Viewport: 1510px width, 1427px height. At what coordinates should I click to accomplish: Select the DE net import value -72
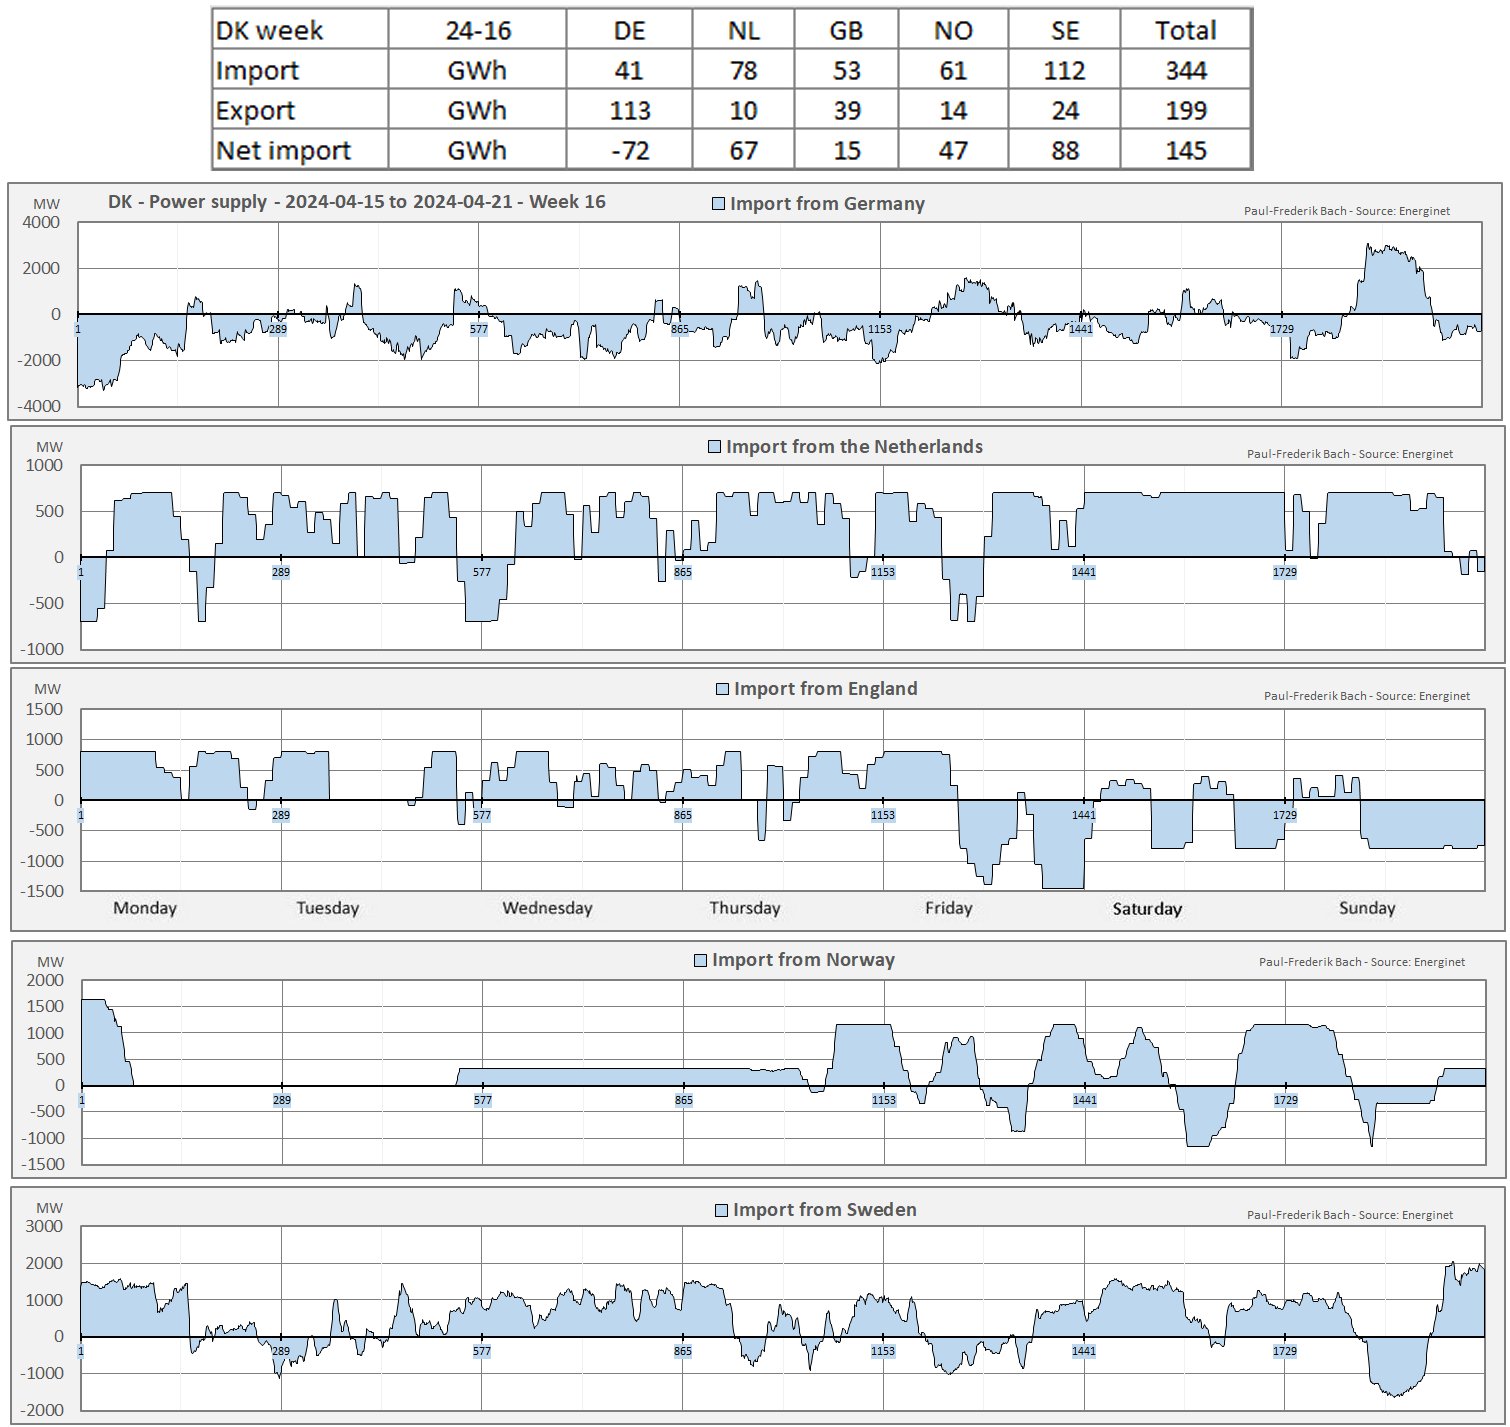pos(629,150)
